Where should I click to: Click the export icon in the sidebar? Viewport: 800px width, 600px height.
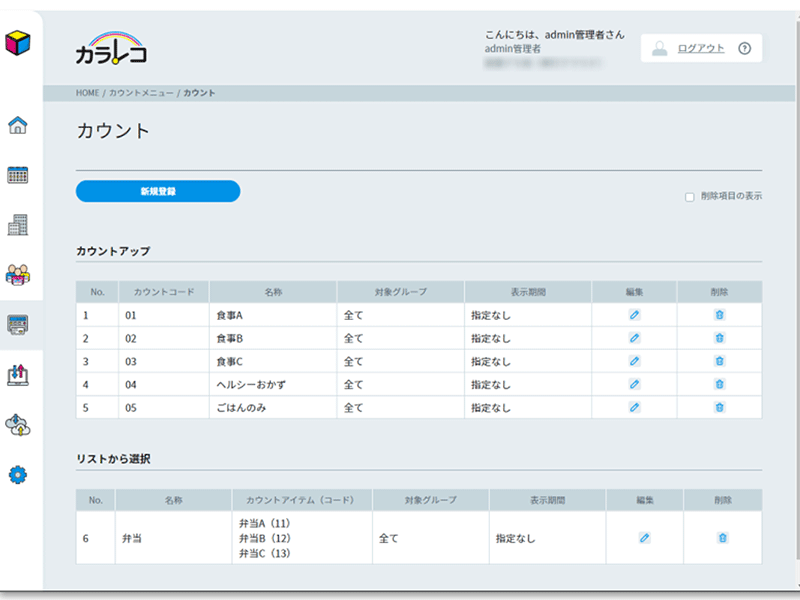(18, 375)
